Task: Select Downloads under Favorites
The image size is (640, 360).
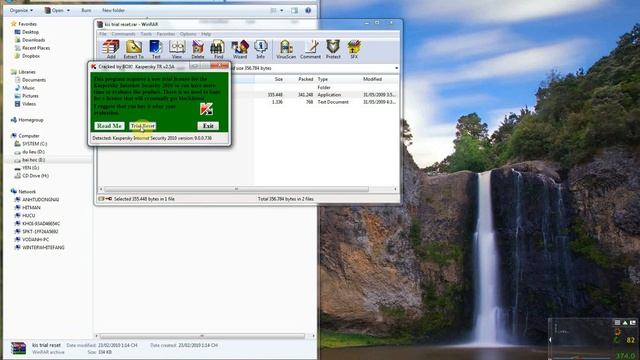Action: (x=29, y=40)
